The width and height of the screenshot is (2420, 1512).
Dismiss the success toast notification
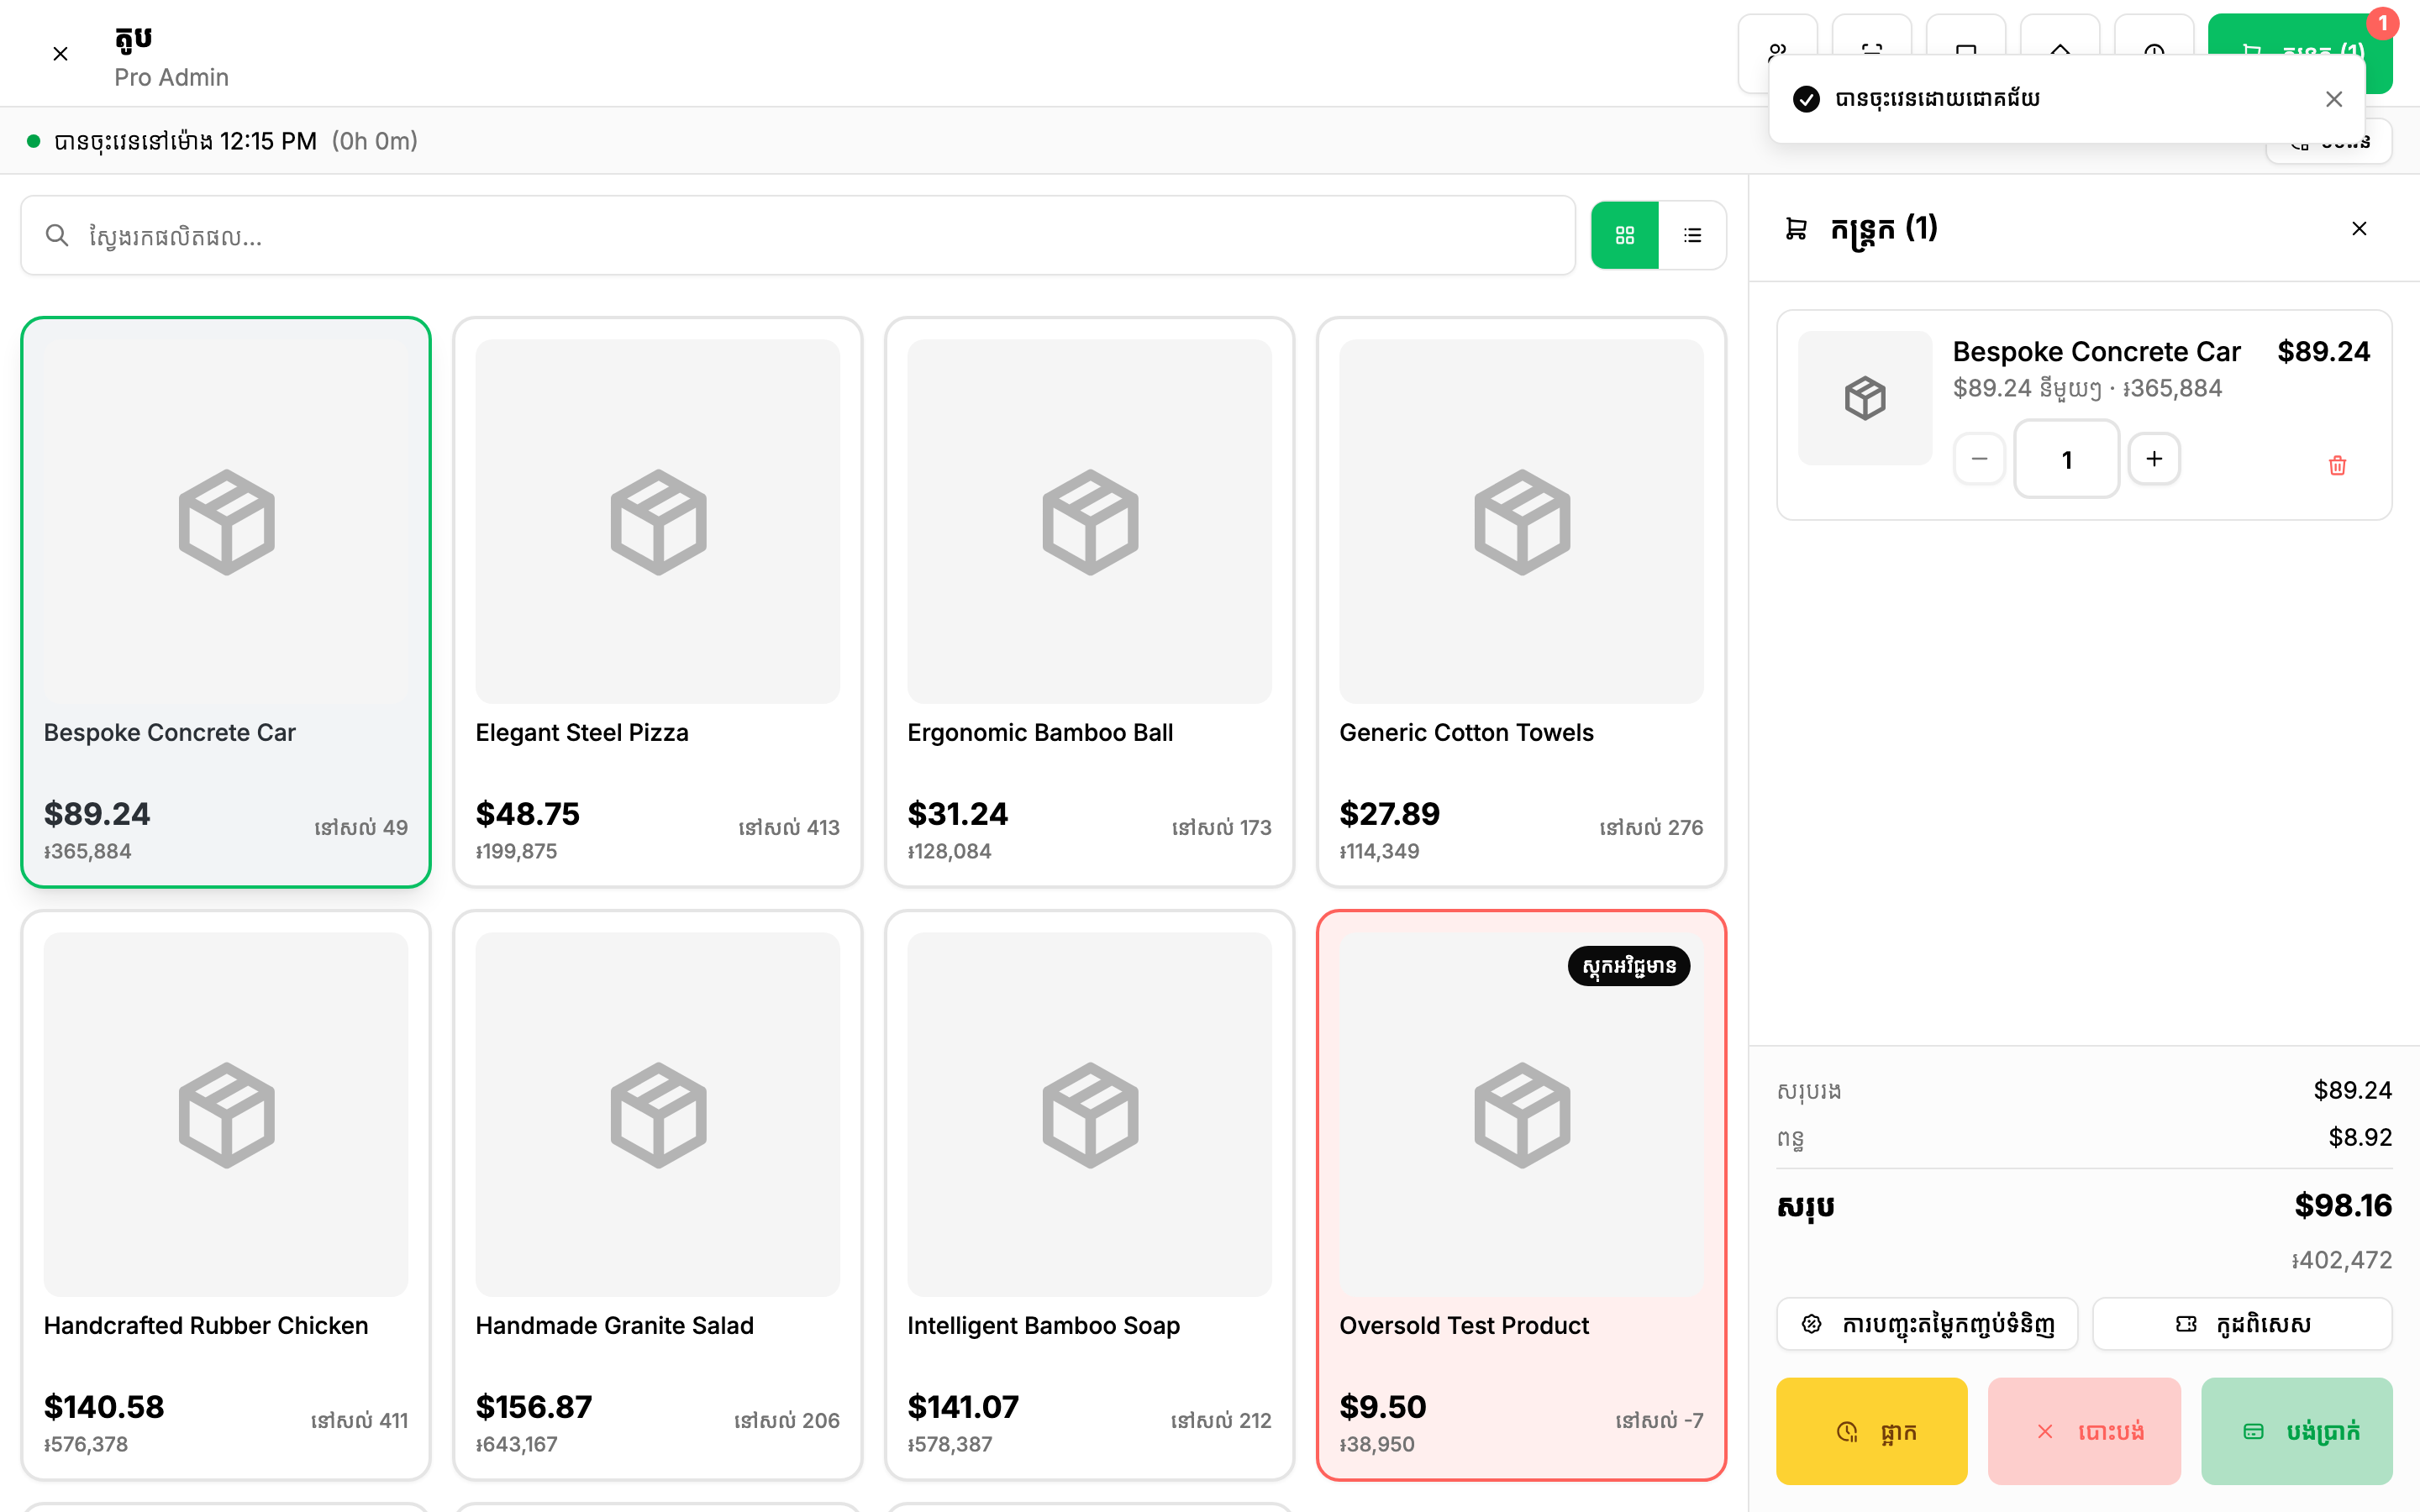point(2334,99)
